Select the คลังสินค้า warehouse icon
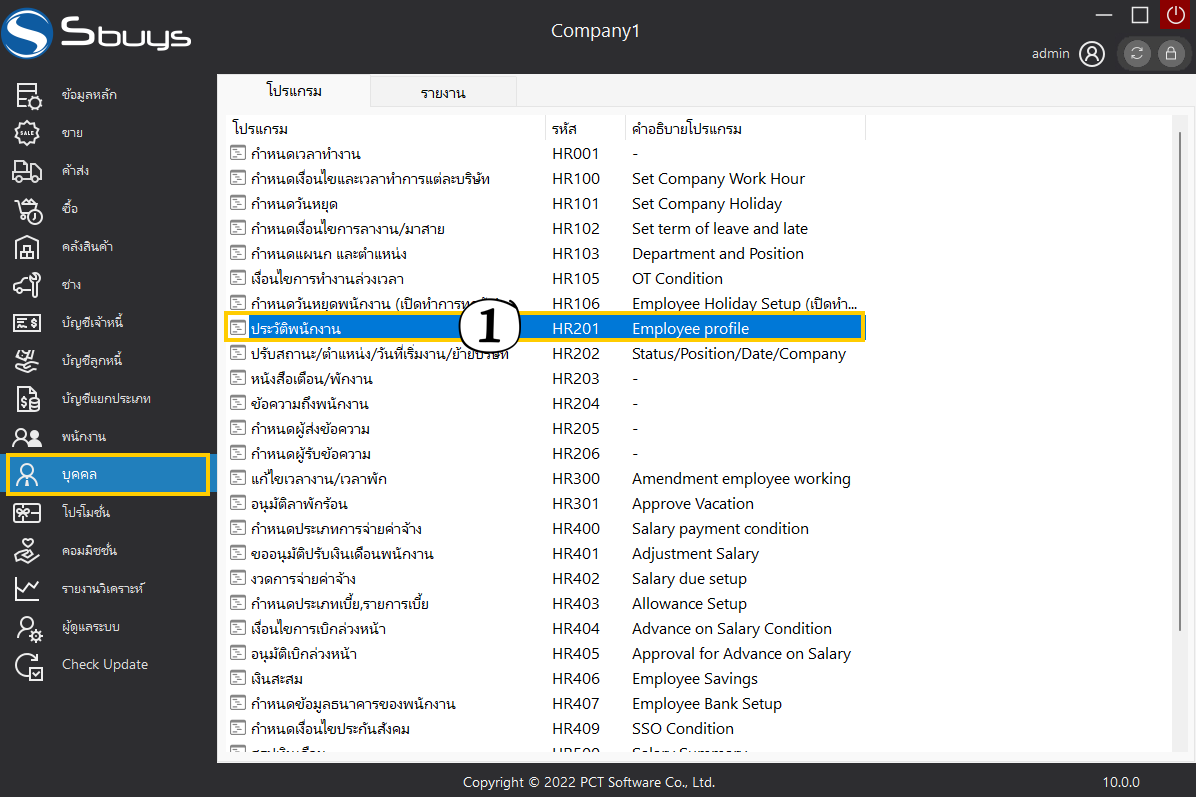The image size is (1196, 797). point(27,247)
